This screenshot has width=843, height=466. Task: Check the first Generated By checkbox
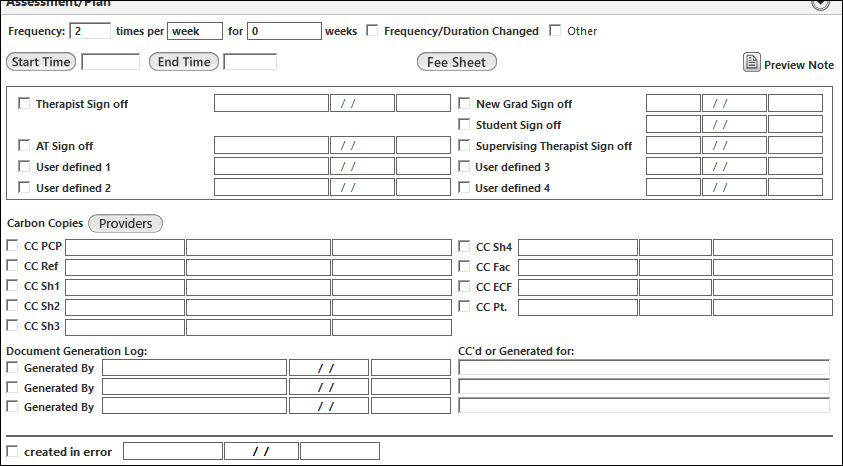point(12,367)
